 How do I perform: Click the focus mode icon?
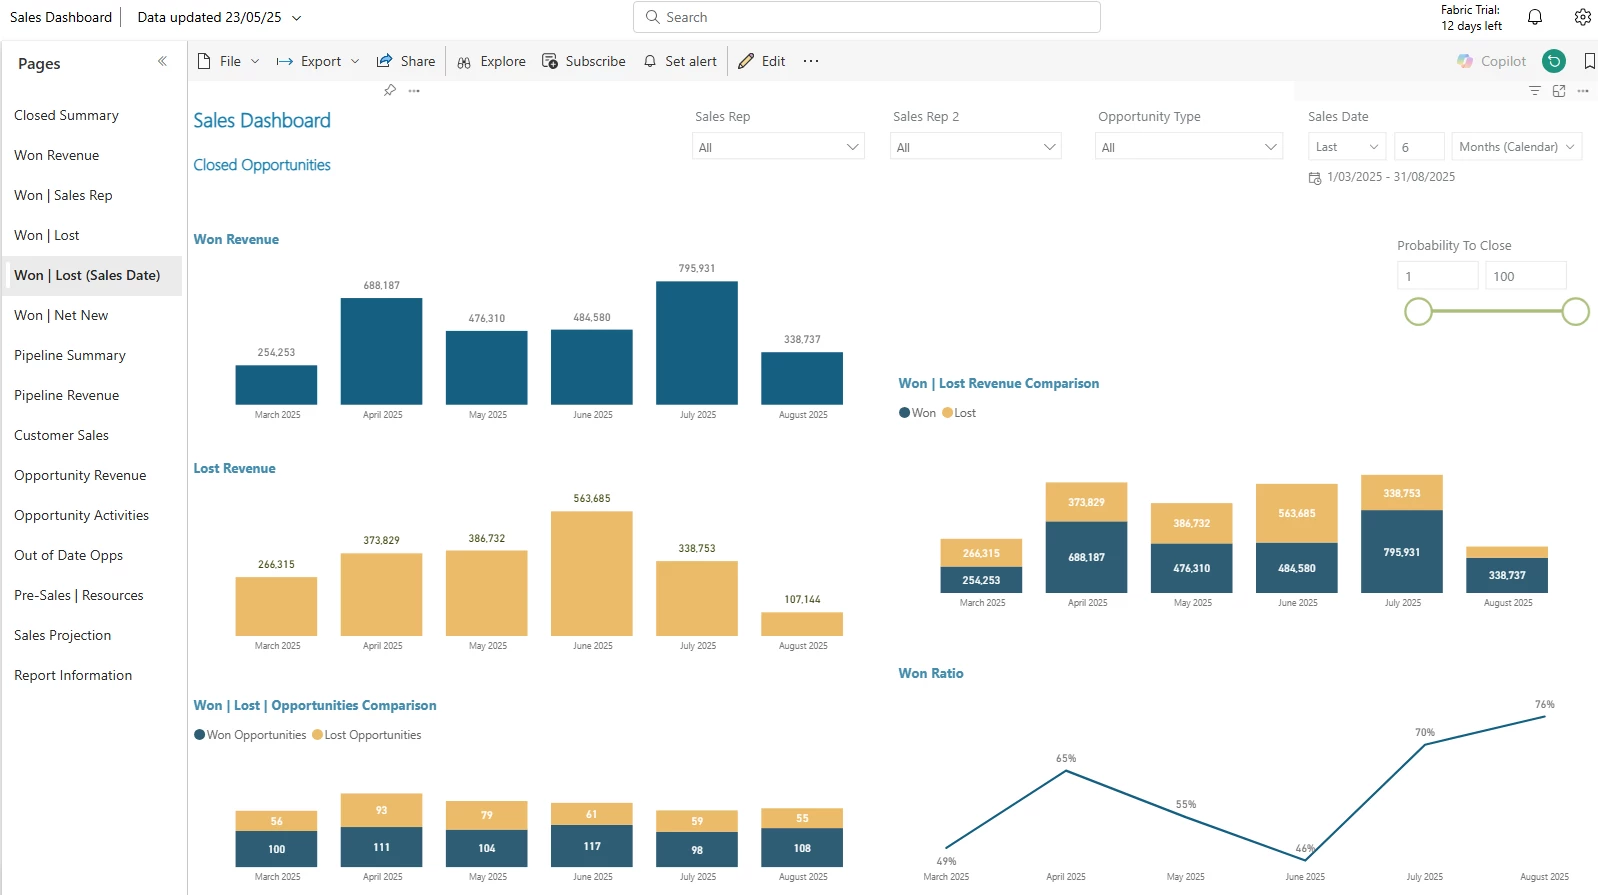[x=1559, y=91]
